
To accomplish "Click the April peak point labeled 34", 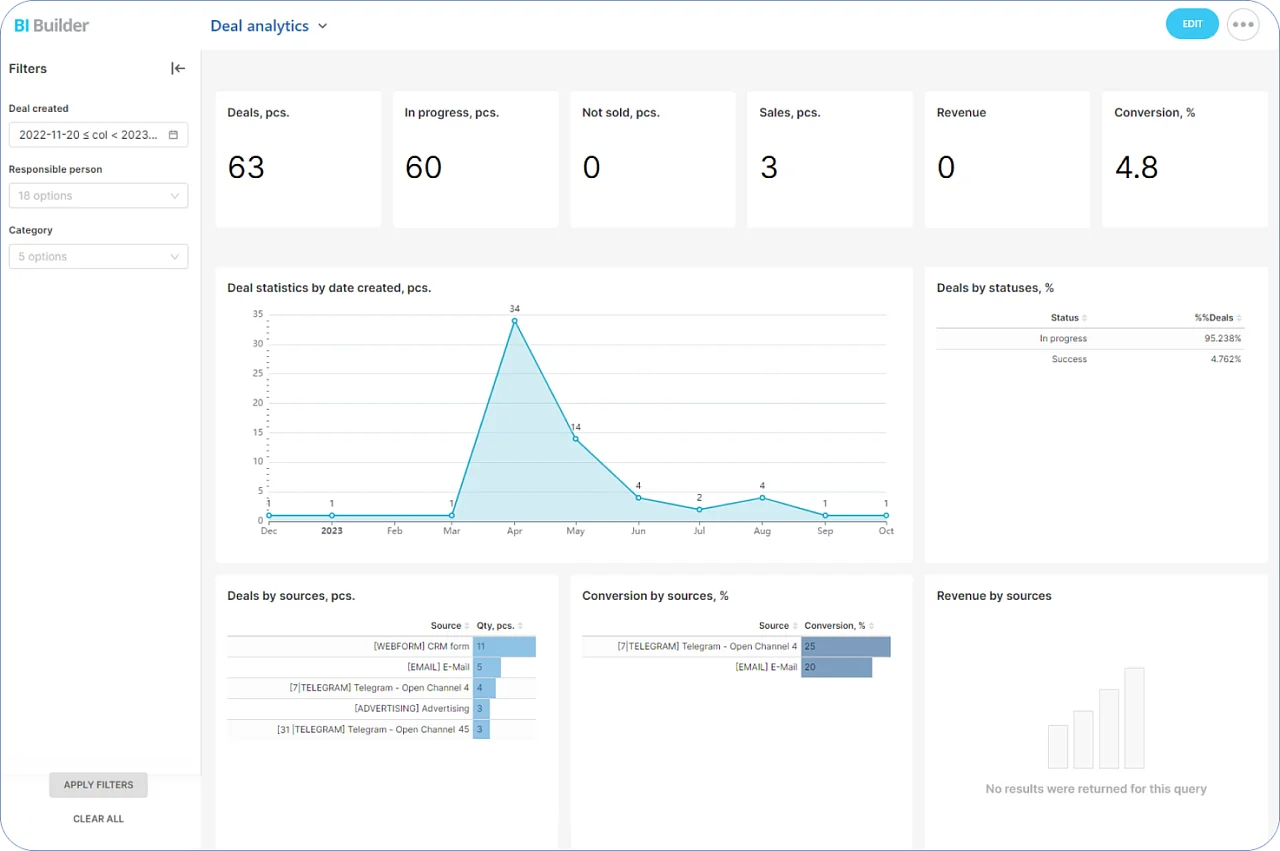I will (514, 321).
